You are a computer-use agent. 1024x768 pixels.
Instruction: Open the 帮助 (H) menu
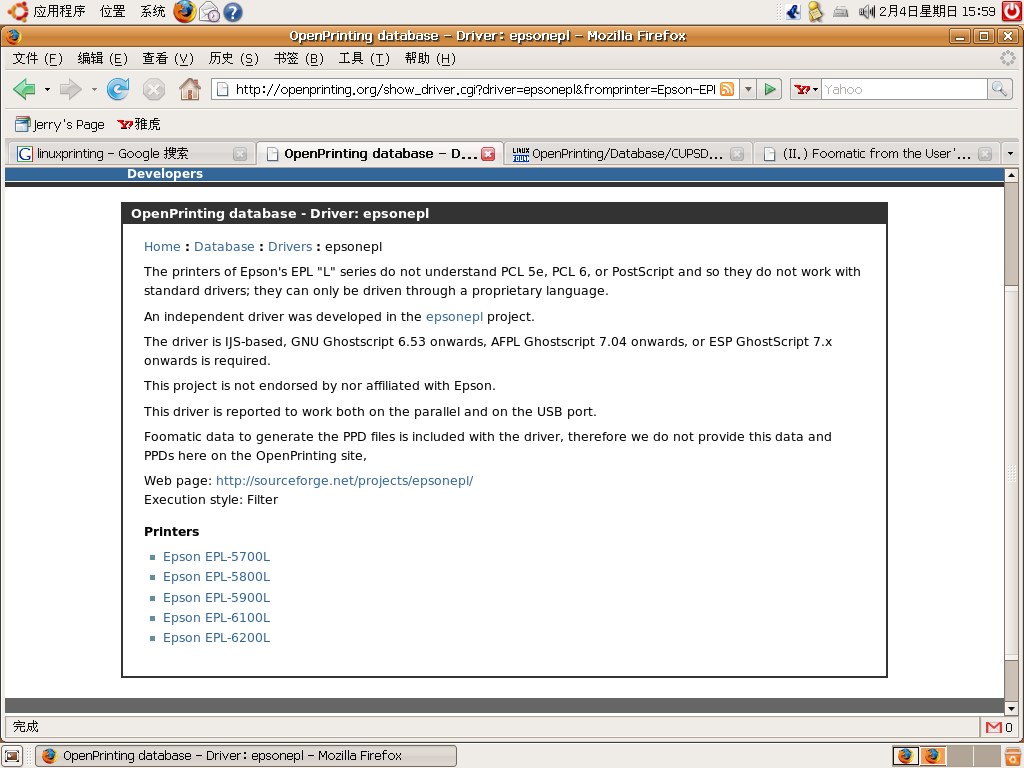(430, 59)
